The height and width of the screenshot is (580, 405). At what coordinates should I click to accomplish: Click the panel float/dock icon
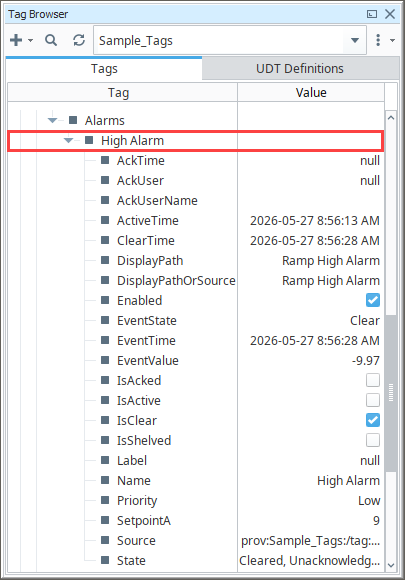click(372, 14)
